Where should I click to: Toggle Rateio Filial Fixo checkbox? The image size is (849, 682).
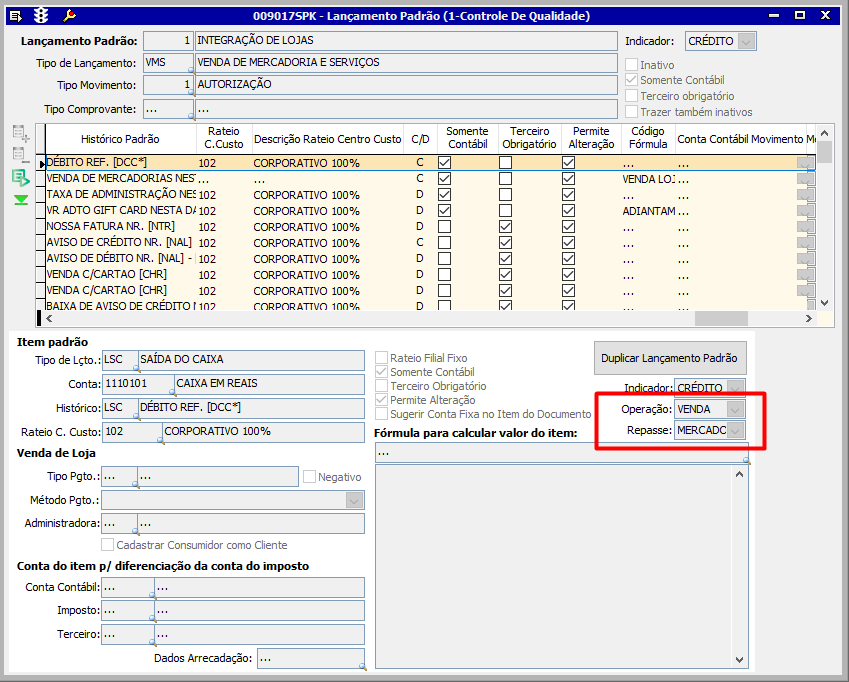point(382,358)
